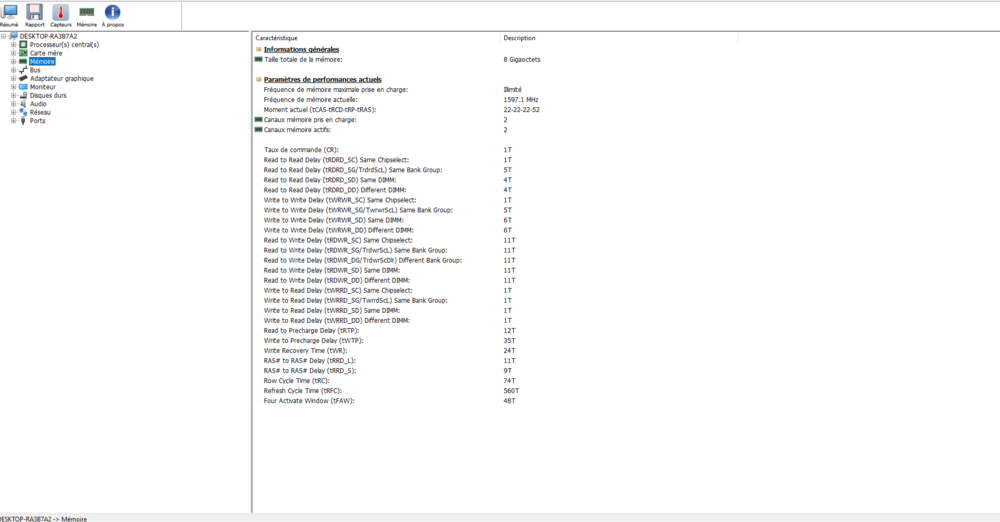Screen dimensions: 1000x522
Task: Select Réseau in the device tree
Action: click(40, 112)
